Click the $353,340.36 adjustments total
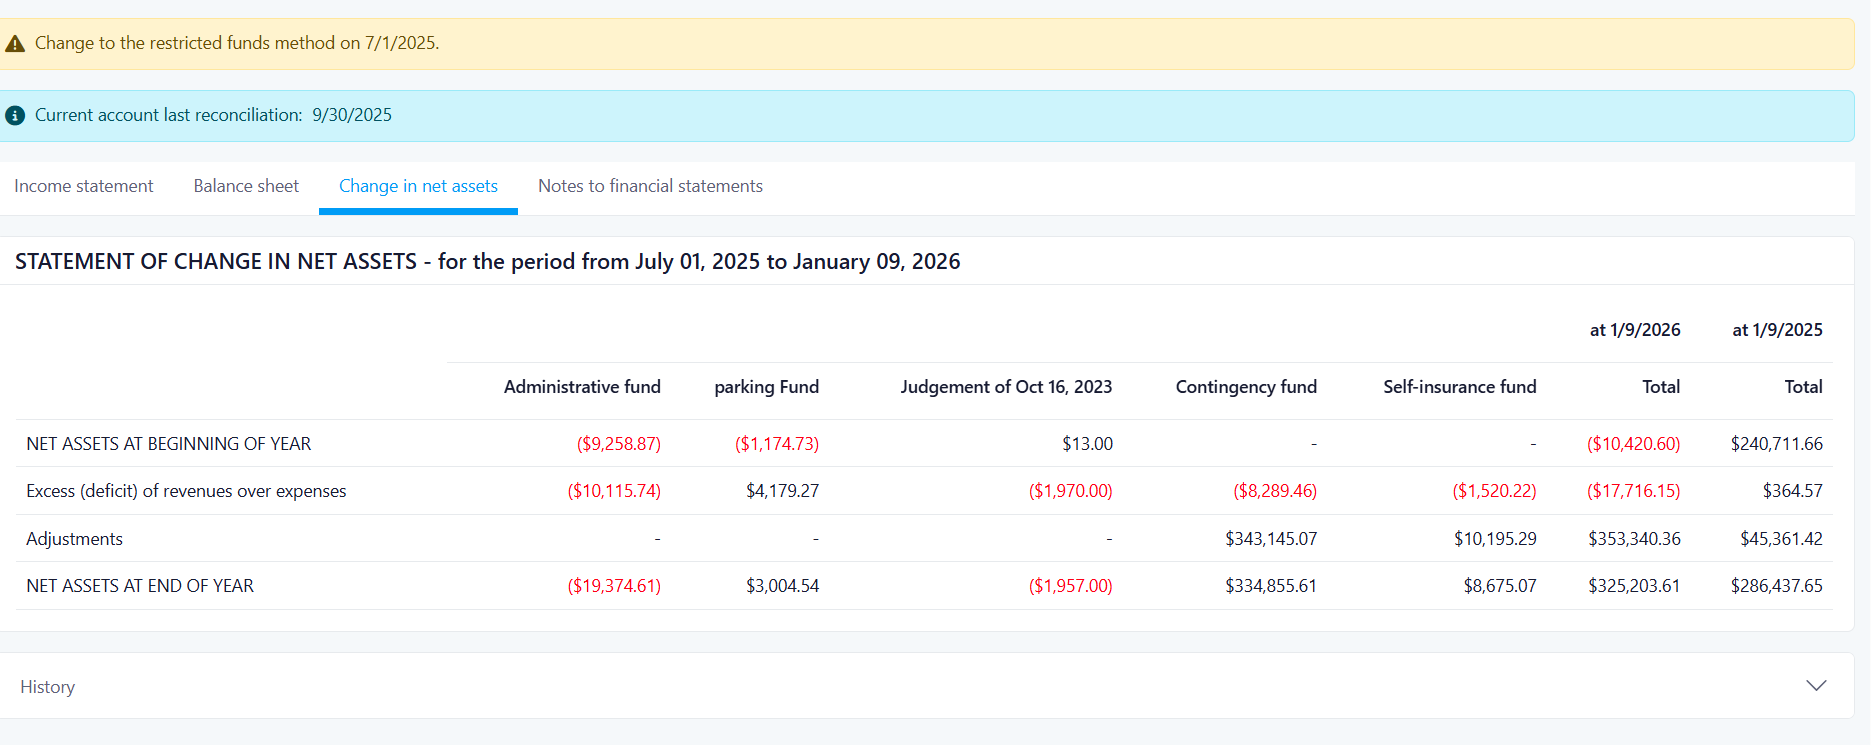Screen dimensions: 1871x745 pos(1634,539)
